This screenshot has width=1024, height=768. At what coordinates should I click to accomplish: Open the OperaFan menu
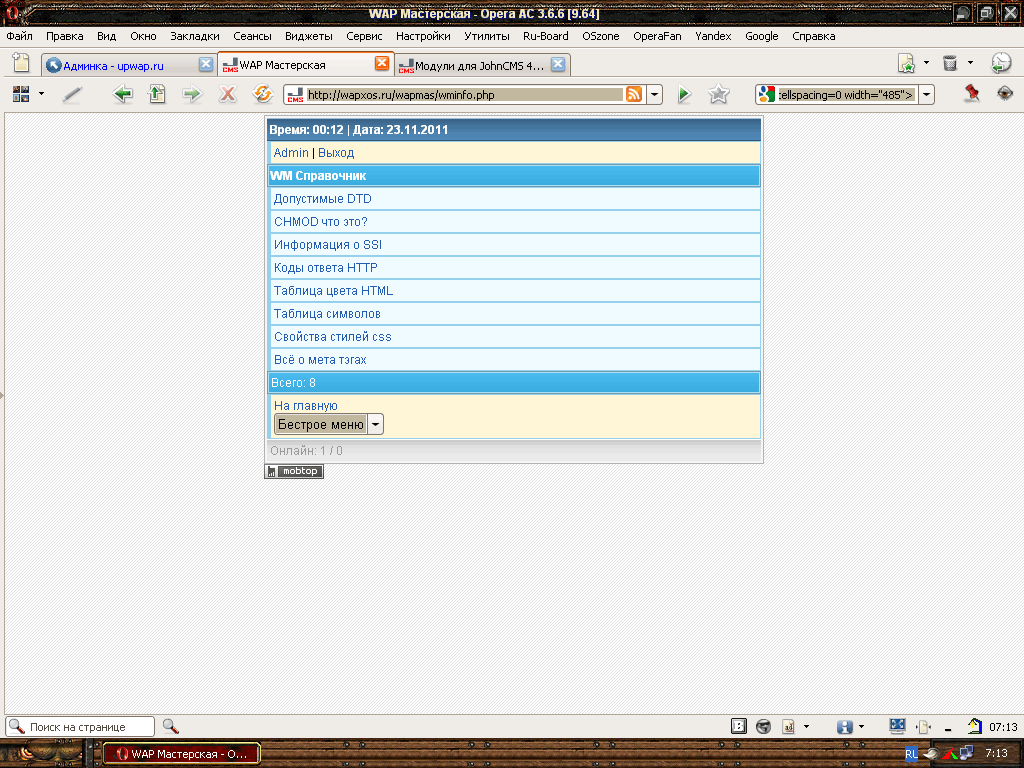[657, 36]
